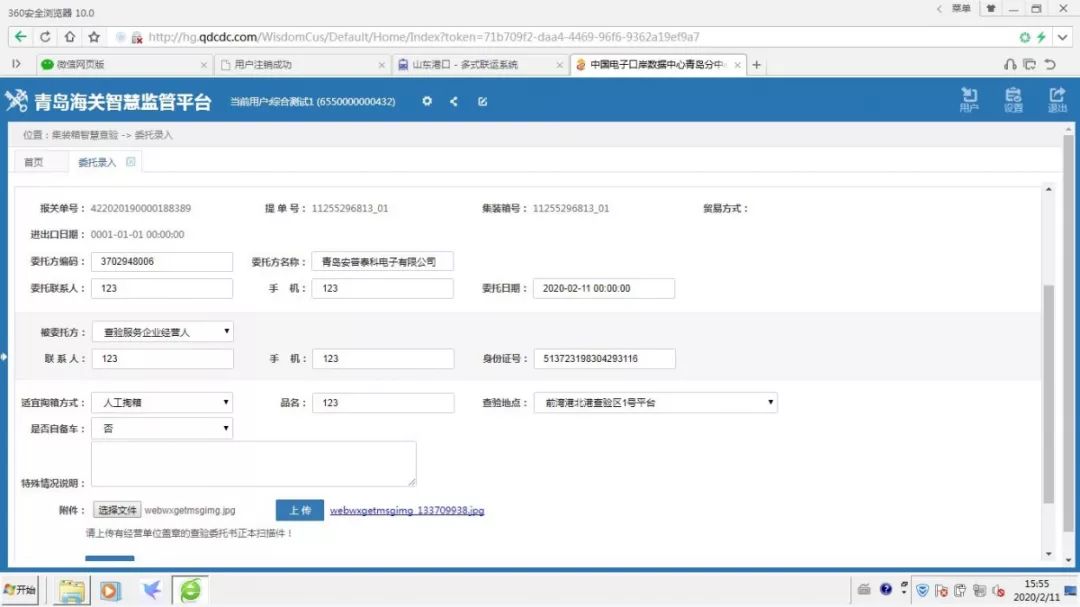This screenshot has width=1080, height=607.
Task: Open the webwxgetmsgimg_133709938.jpg attachment link
Action: [x=407, y=511]
